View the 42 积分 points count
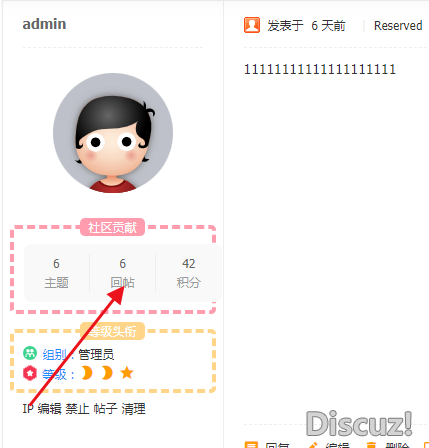This screenshot has width=429, height=448. [188, 273]
